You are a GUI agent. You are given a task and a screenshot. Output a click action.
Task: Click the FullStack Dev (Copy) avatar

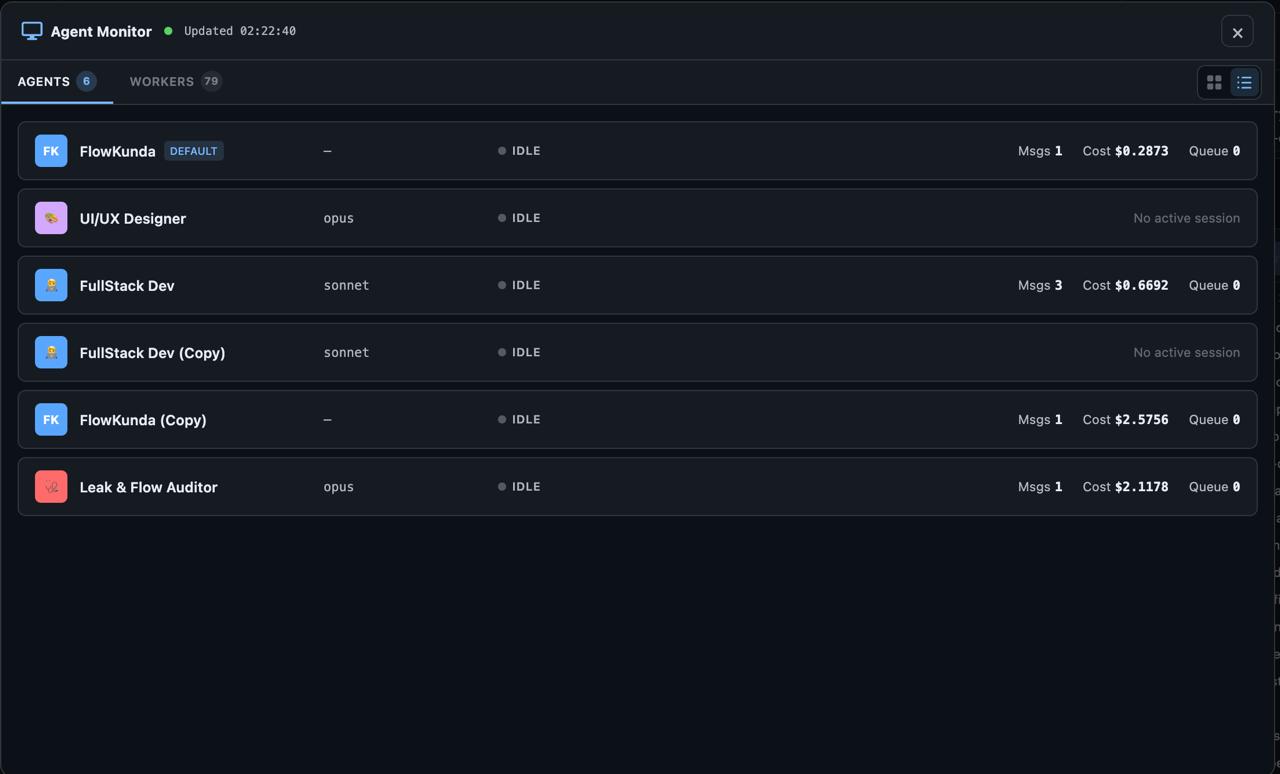(x=51, y=352)
